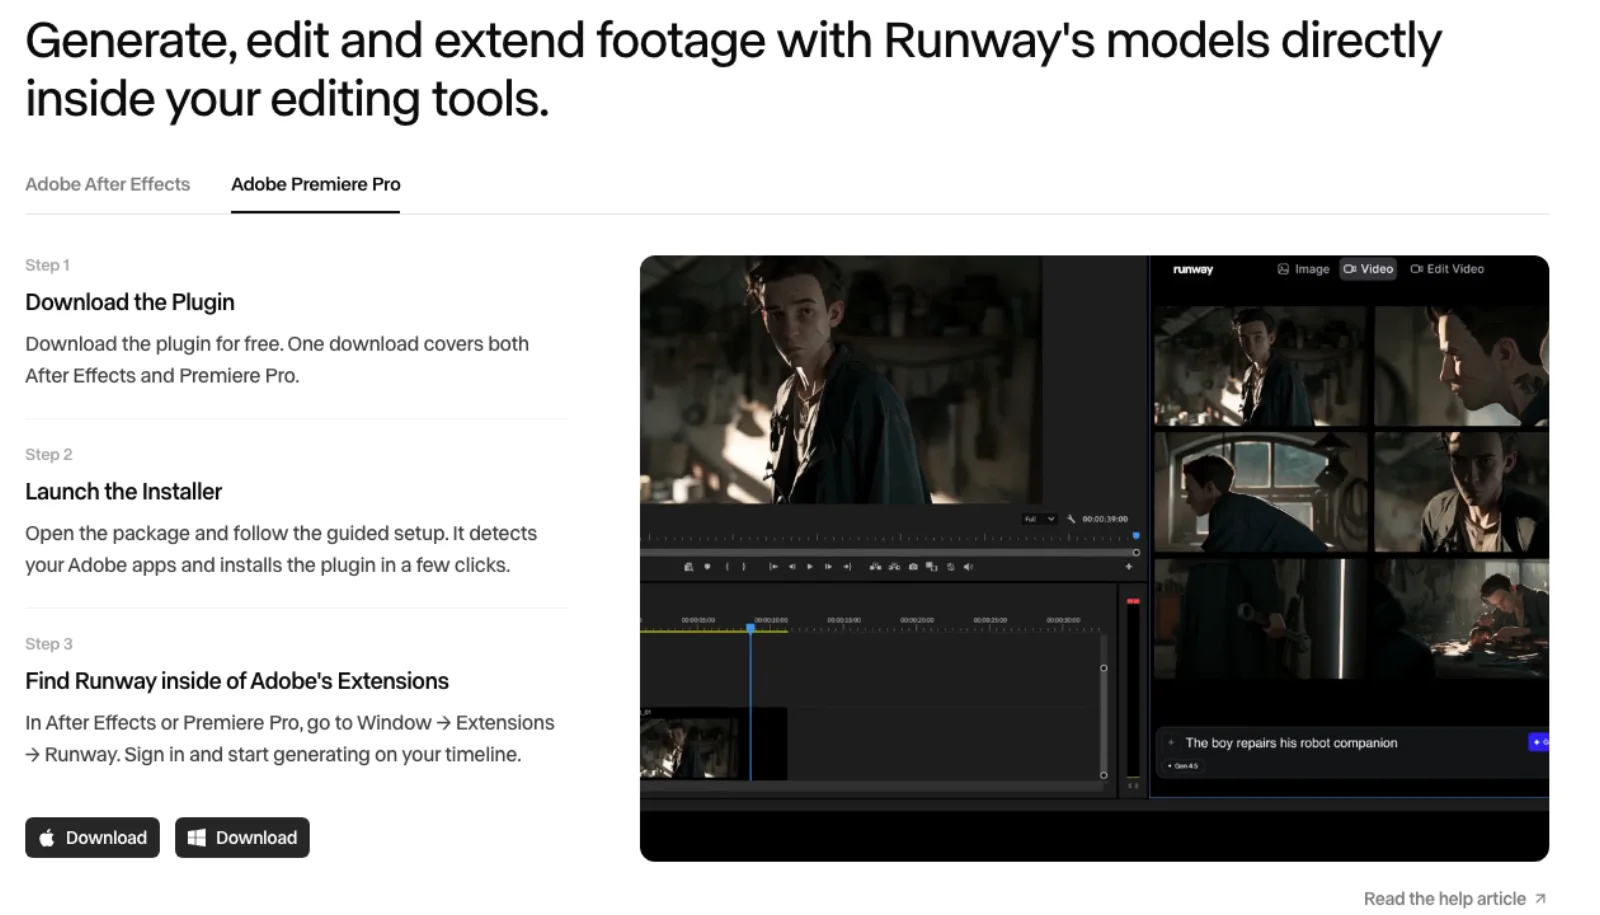
Task: Download the plugin for macOS (Apple button)
Action: pyautogui.click(x=92, y=838)
